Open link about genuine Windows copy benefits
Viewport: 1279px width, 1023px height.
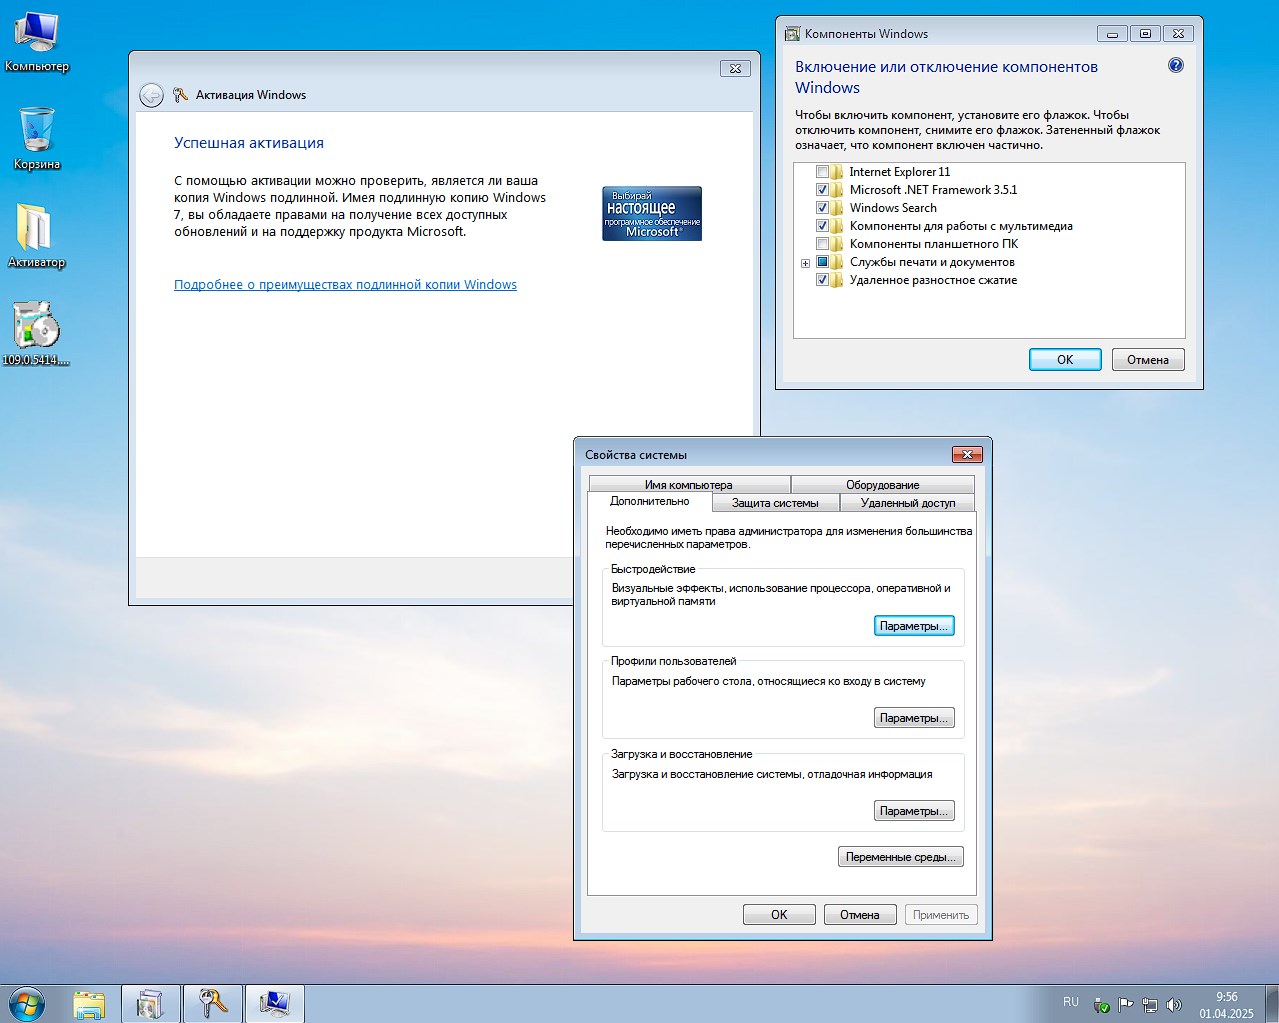[x=345, y=285]
